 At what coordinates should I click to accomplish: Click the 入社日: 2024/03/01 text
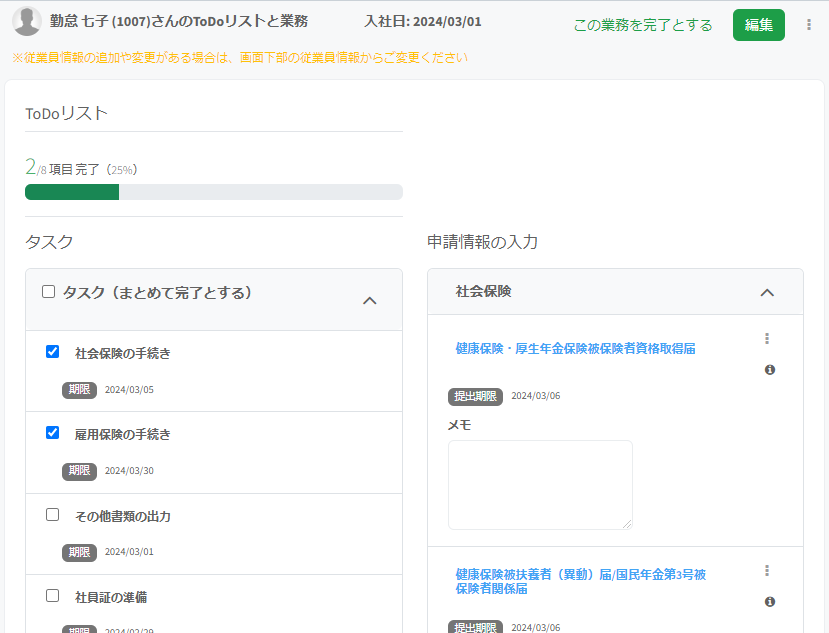[423, 22]
